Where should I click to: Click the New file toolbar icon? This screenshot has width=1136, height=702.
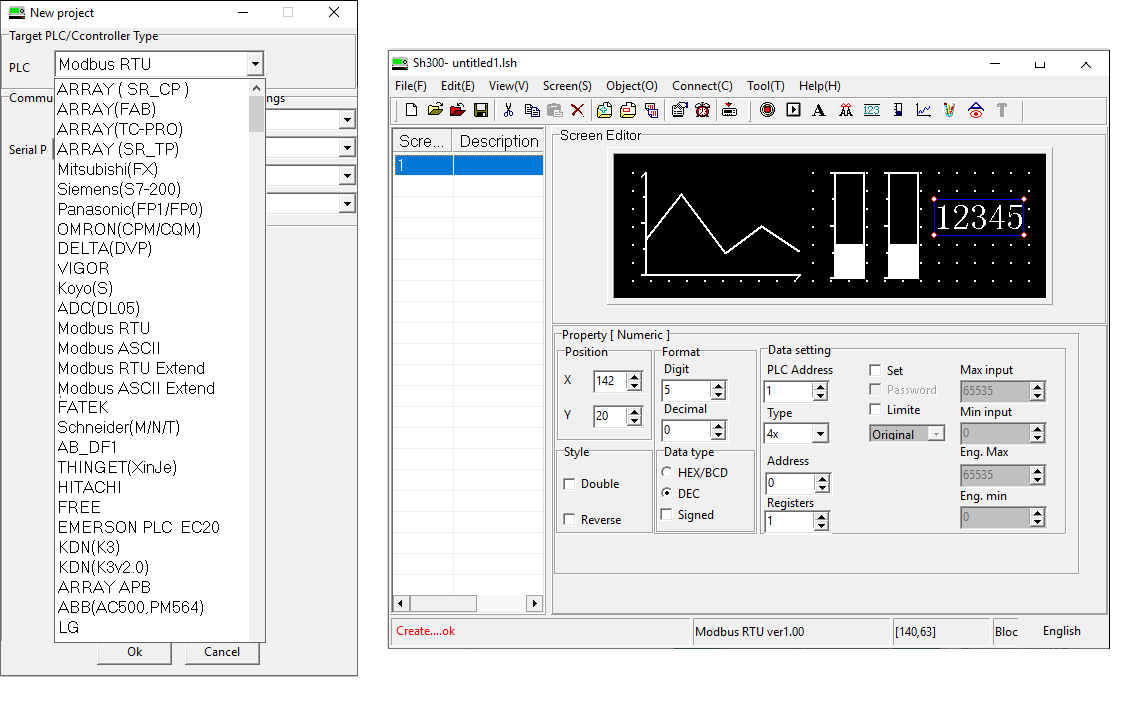412,110
